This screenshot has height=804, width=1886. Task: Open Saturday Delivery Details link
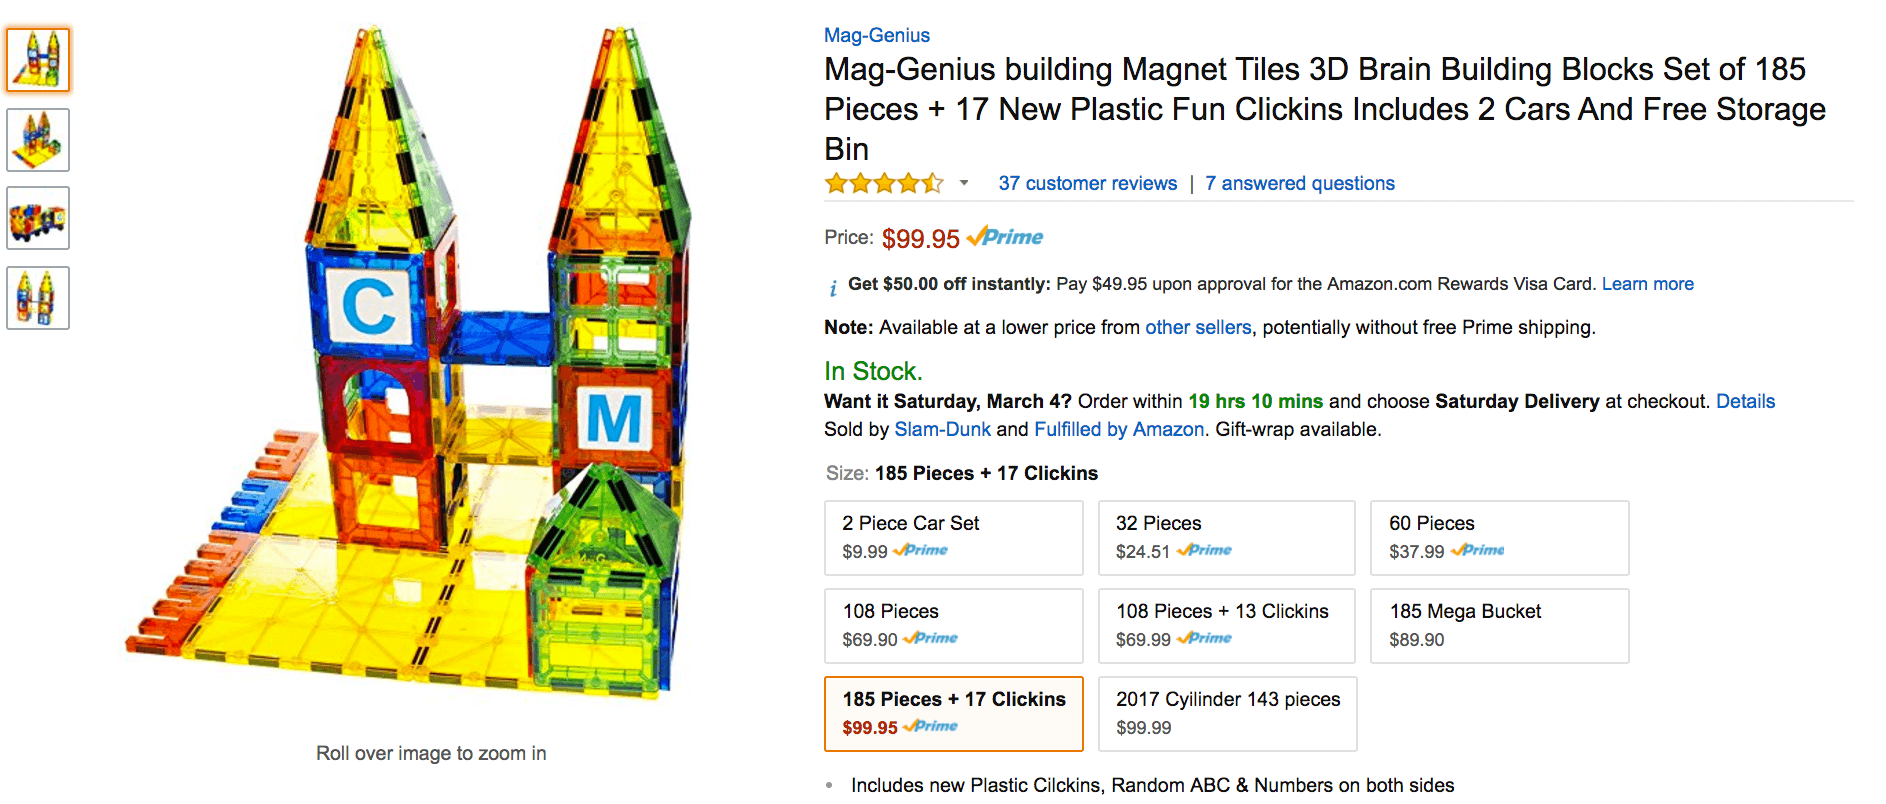[1745, 401]
